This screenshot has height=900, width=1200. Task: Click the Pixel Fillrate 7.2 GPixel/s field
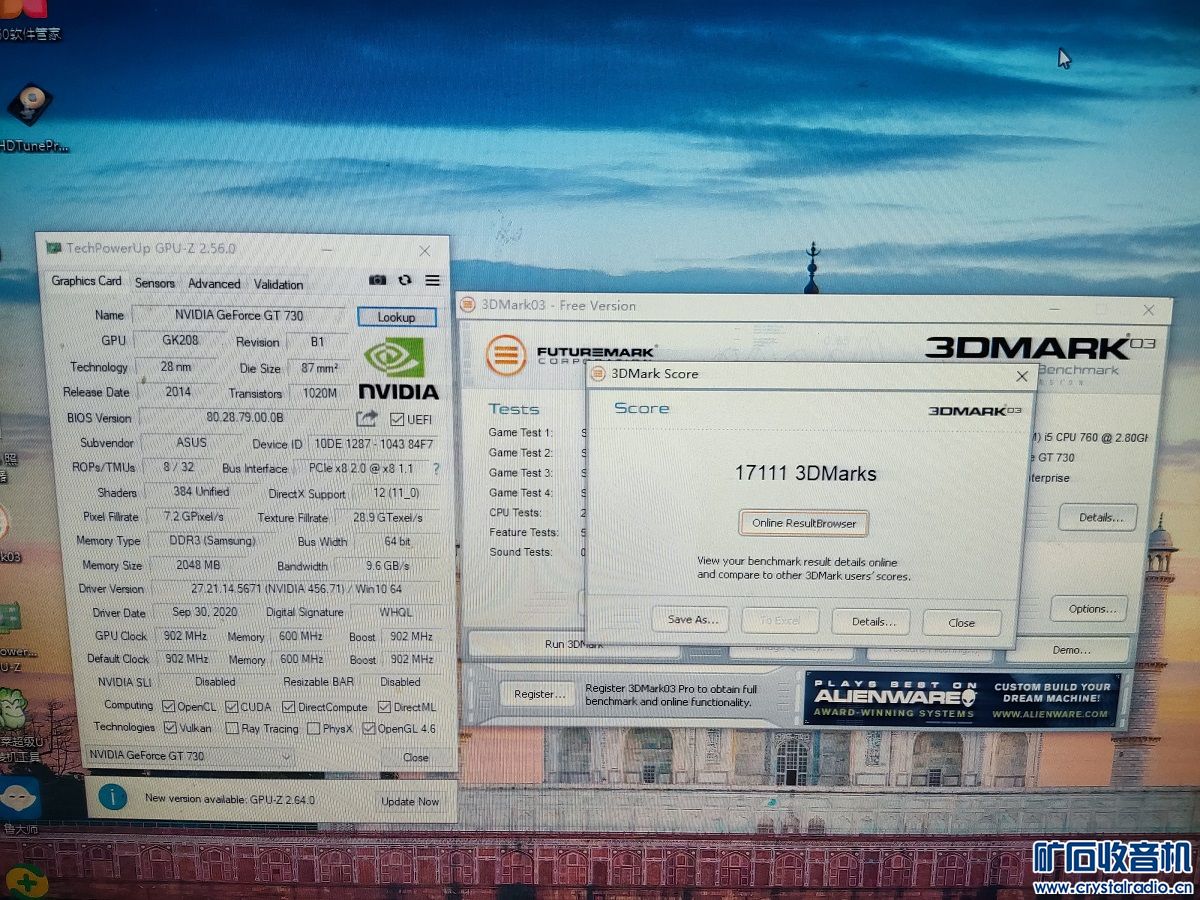tap(193, 517)
